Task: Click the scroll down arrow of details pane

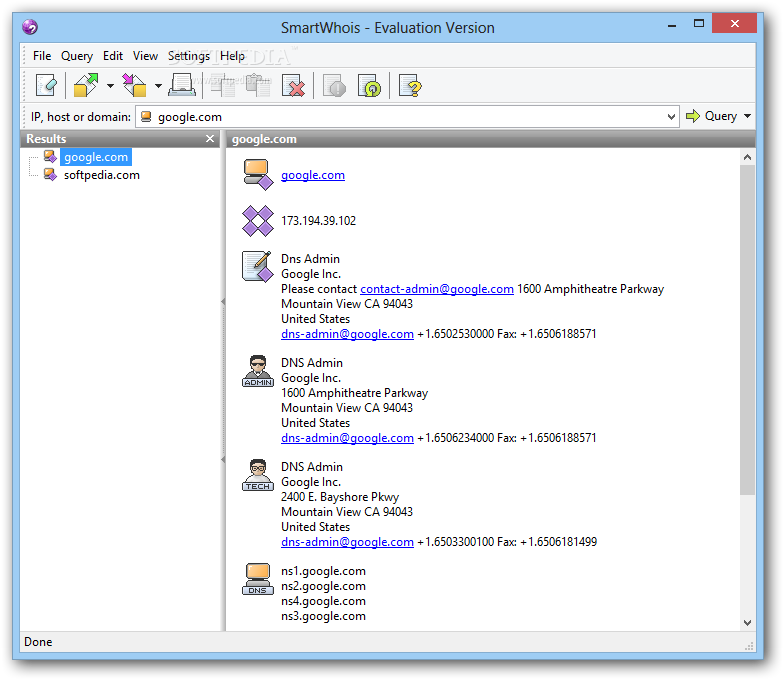Action: pos(748,622)
